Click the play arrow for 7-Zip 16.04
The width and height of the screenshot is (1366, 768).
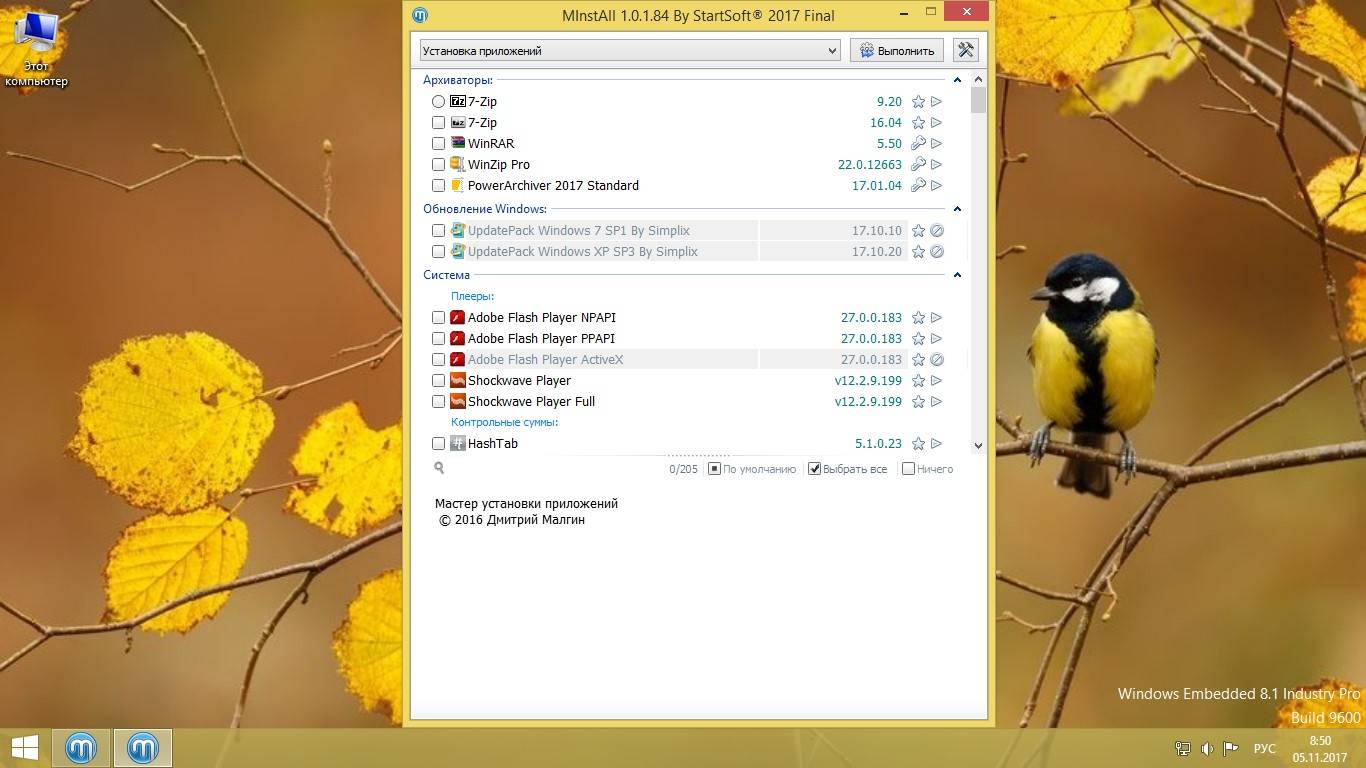(x=937, y=123)
